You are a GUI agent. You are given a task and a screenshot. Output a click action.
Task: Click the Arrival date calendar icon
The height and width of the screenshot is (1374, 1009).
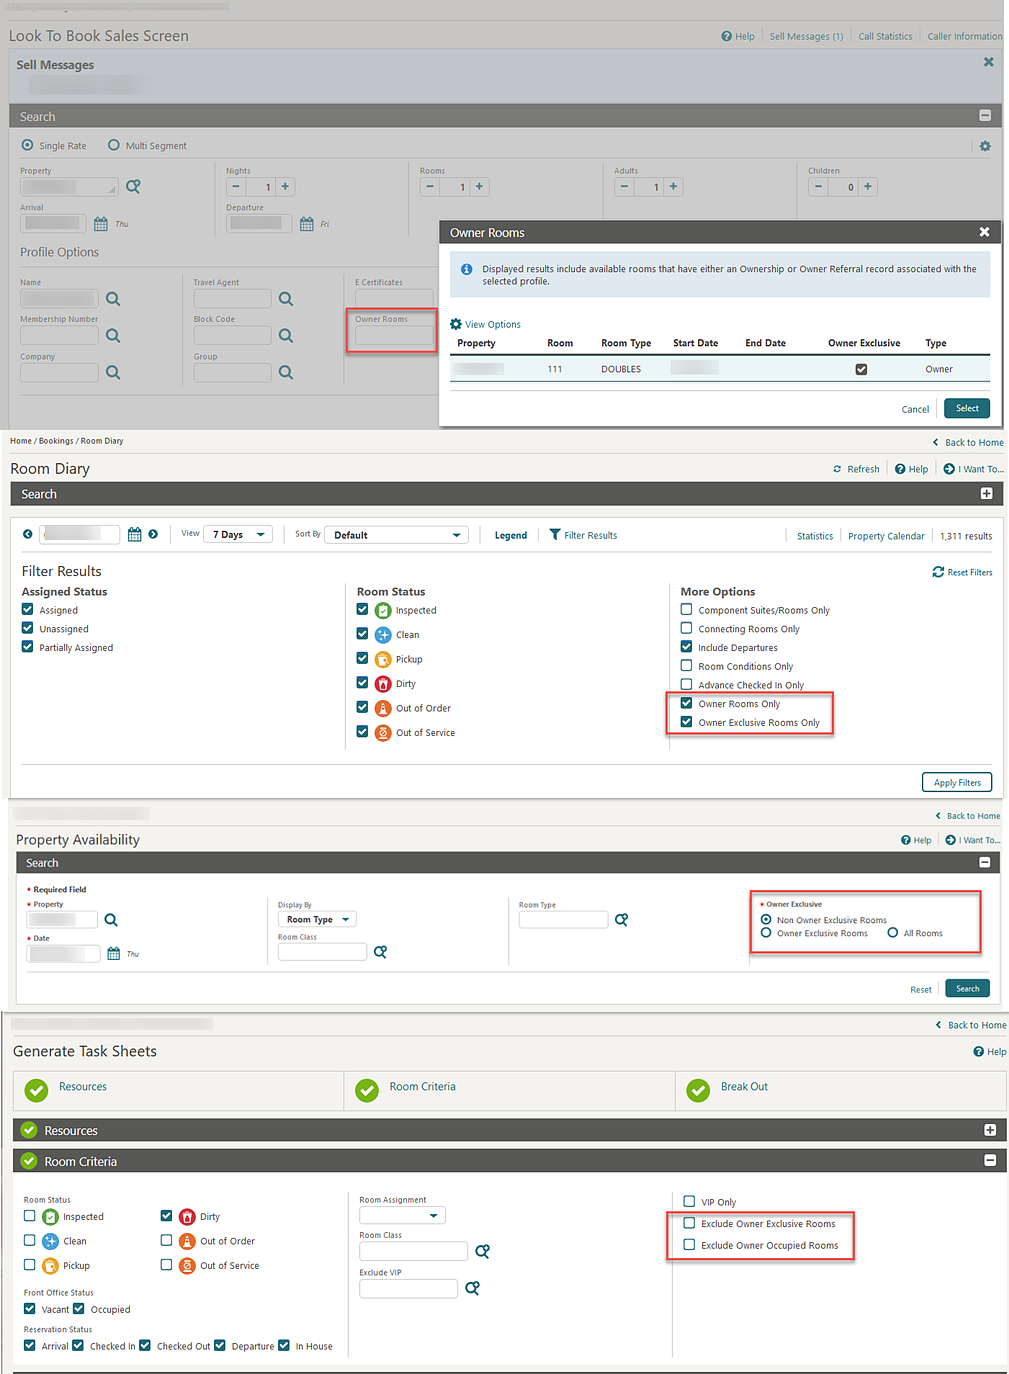point(101,223)
